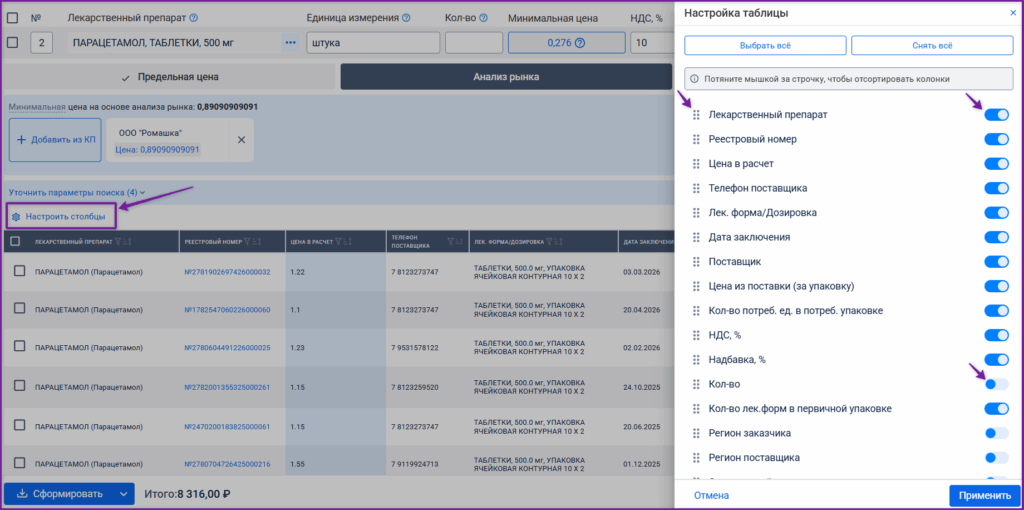Image resolution: width=1024 pixels, height=510 pixels.
Task: Toggle off Кол-во лек.форм в первичной упаковке
Action: click(997, 409)
